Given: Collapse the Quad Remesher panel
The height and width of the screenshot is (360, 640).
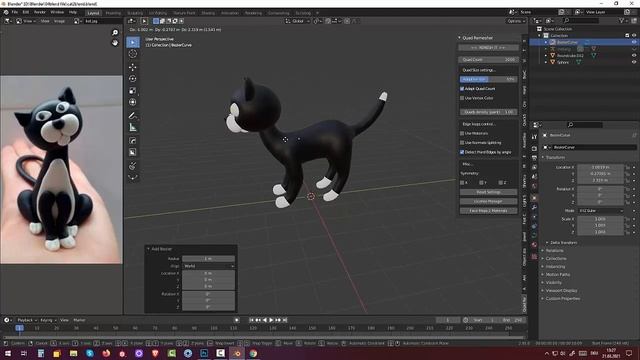Looking at the screenshot, I should [x=459, y=38].
